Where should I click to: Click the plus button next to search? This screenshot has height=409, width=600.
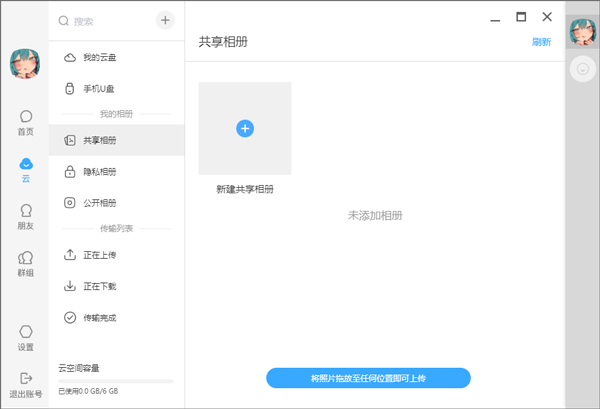tap(165, 20)
